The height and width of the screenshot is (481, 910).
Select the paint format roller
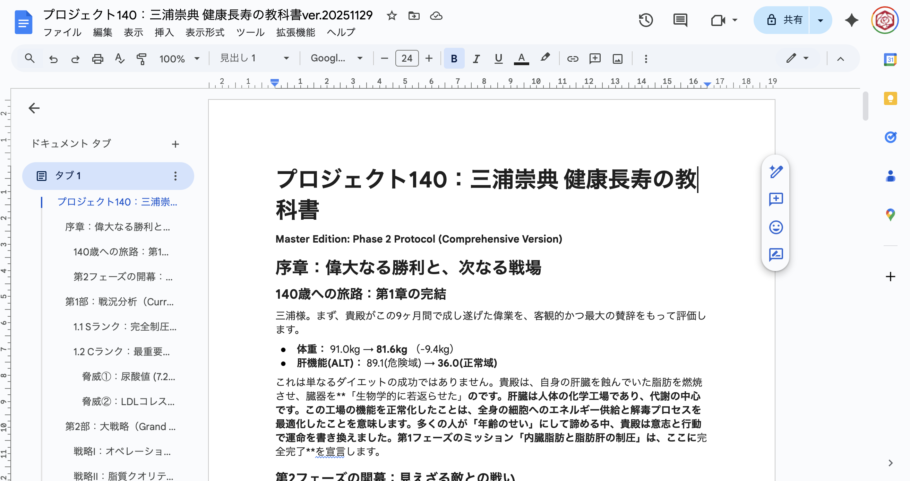point(140,59)
